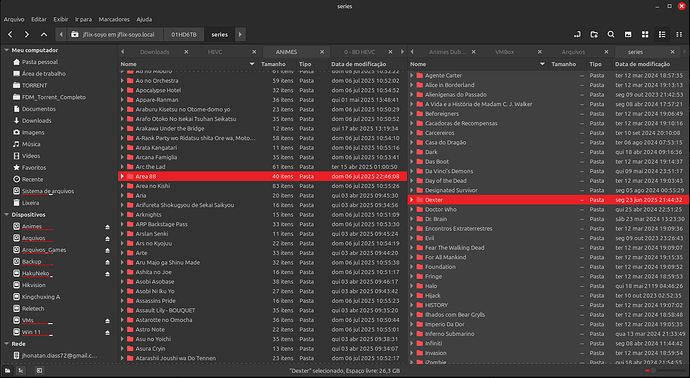Viewport: 690px width, 378px height.
Task: Show tree view in sidebar
Action: click(21, 371)
